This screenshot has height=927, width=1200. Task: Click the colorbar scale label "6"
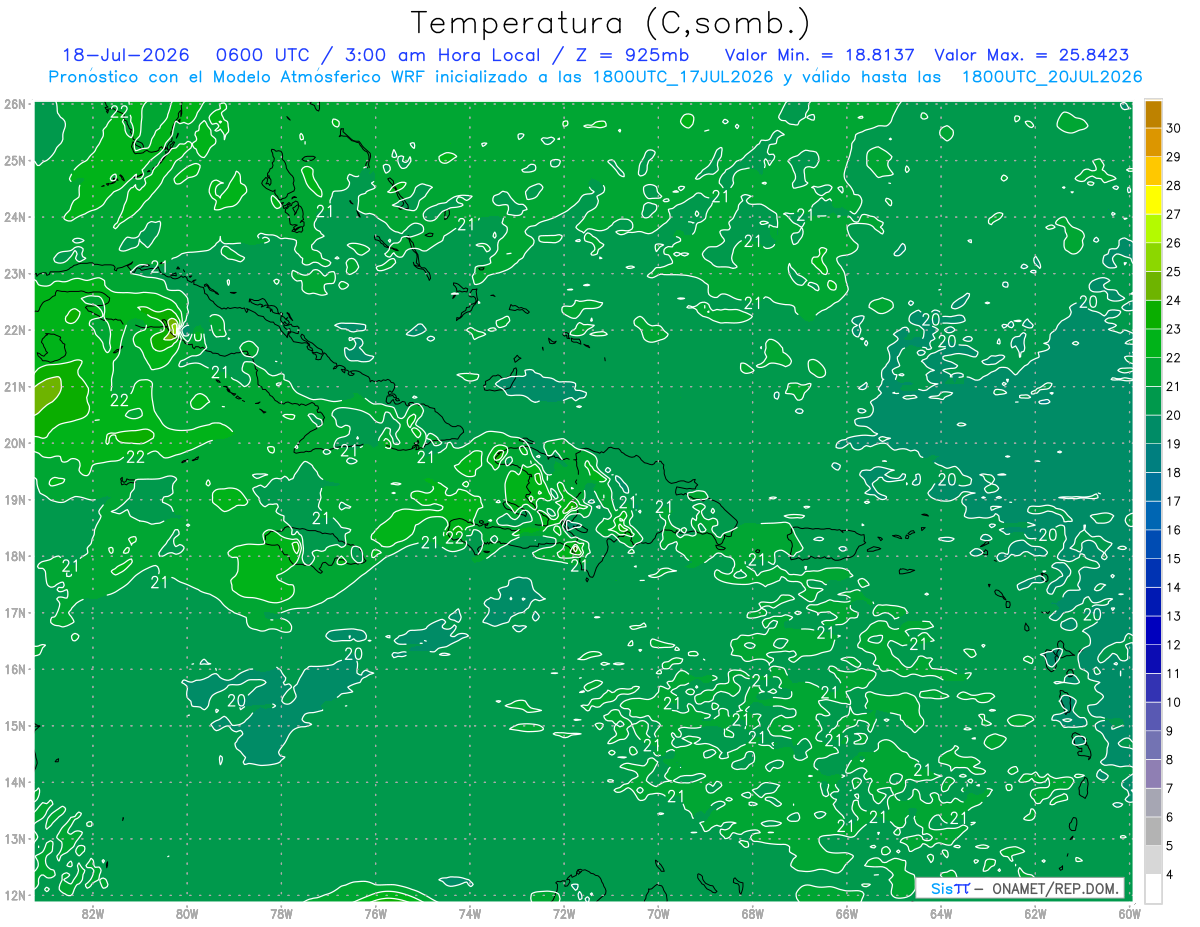point(1171,816)
